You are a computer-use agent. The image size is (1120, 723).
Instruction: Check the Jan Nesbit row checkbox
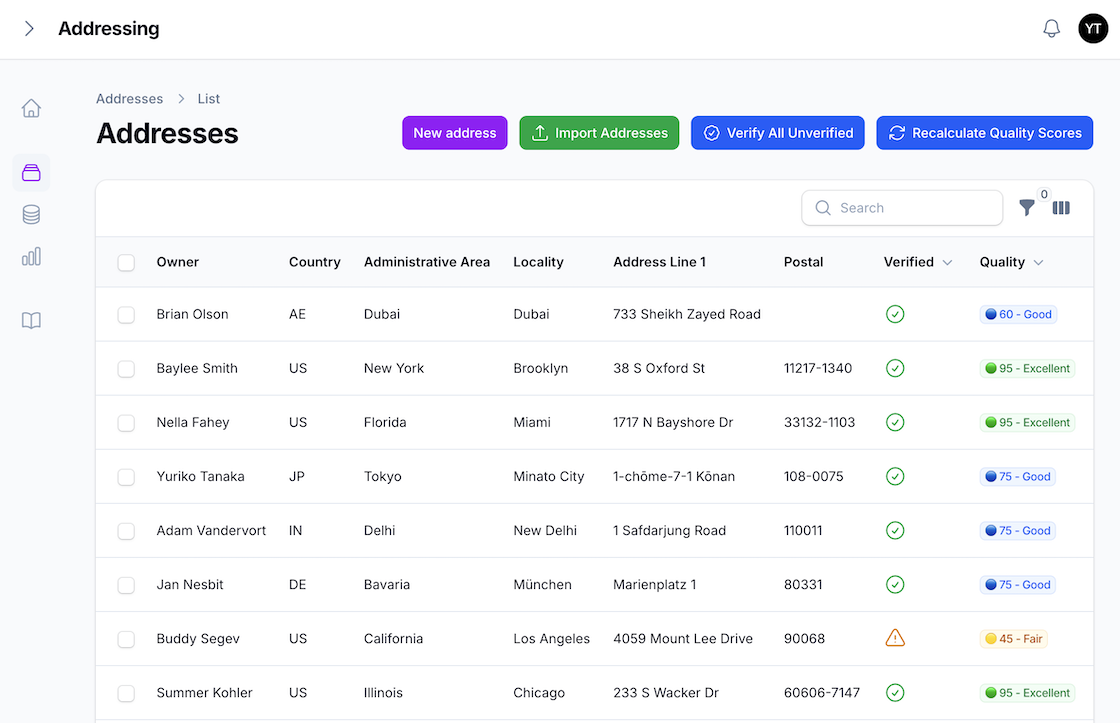(x=126, y=584)
